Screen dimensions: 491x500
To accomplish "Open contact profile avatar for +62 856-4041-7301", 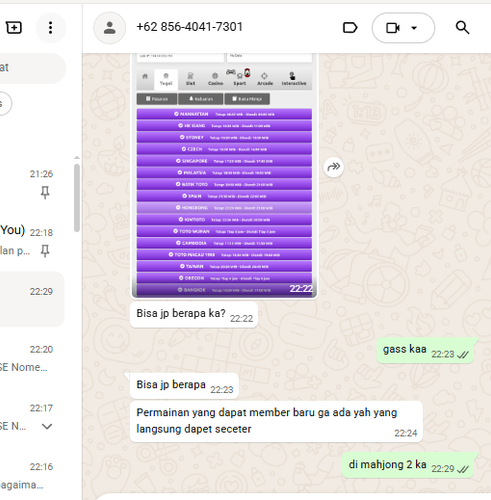I will tap(110, 28).
